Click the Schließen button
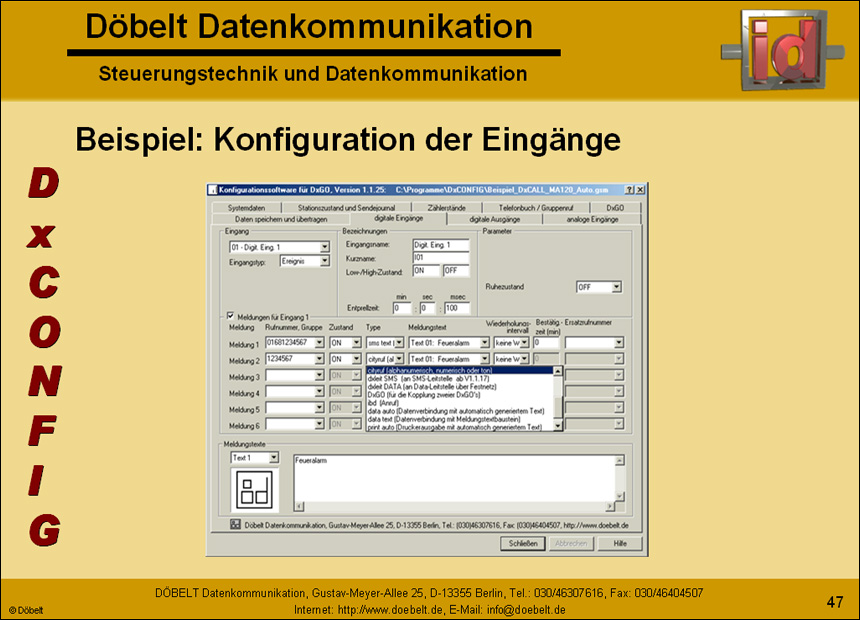Viewport: 860px width, 620px height. click(523, 543)
